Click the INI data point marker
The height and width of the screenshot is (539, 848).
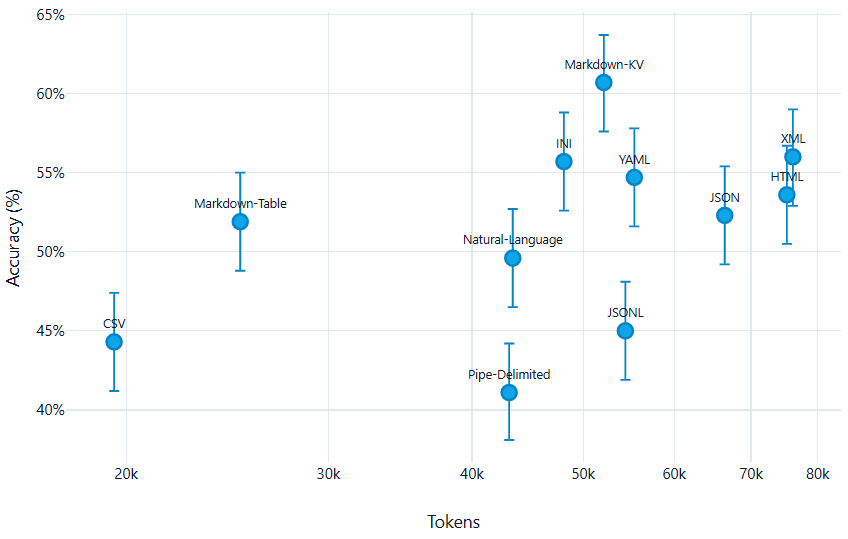(x=564, y=161)
